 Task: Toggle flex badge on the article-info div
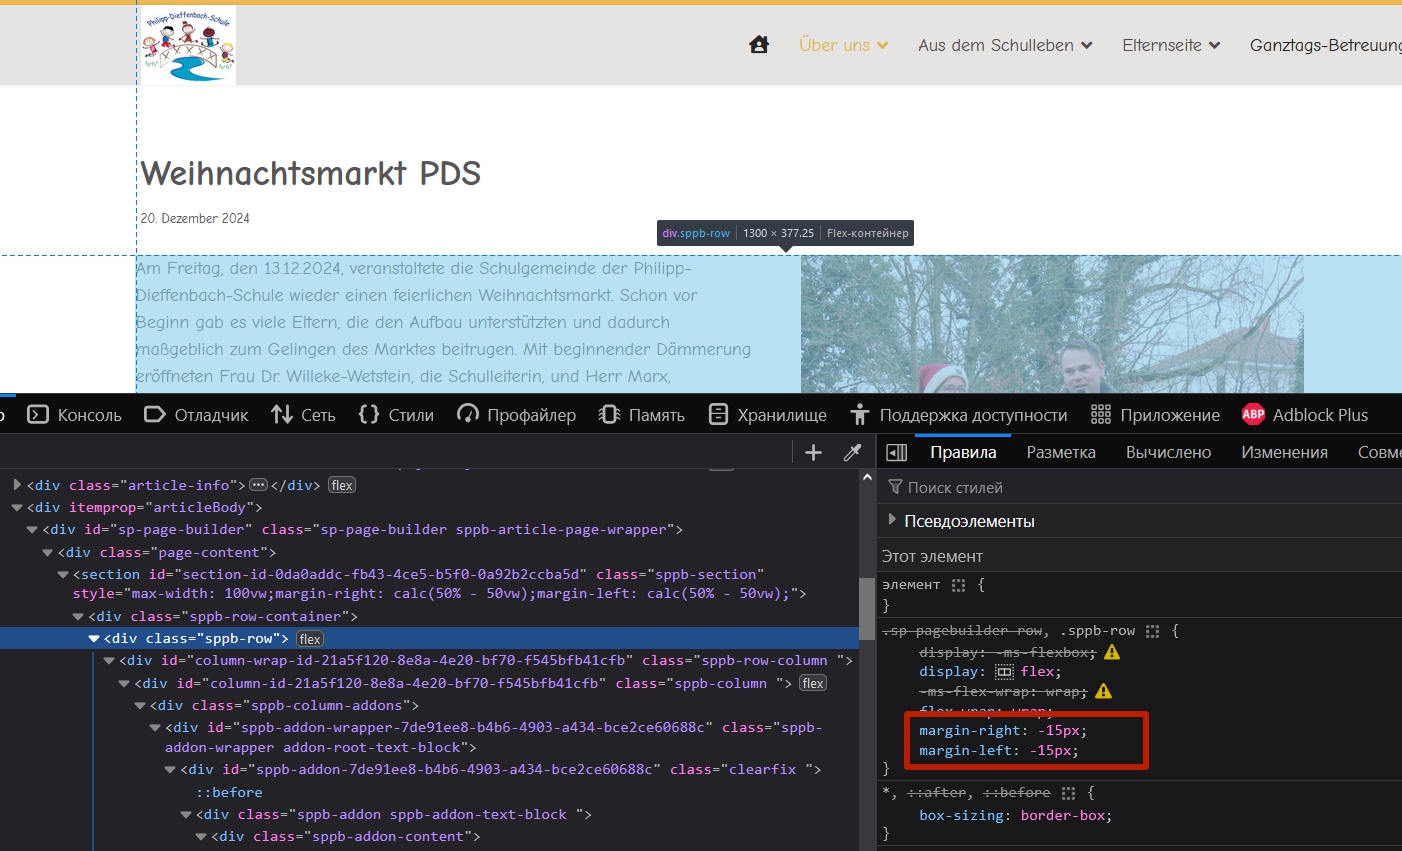point(342,485)
